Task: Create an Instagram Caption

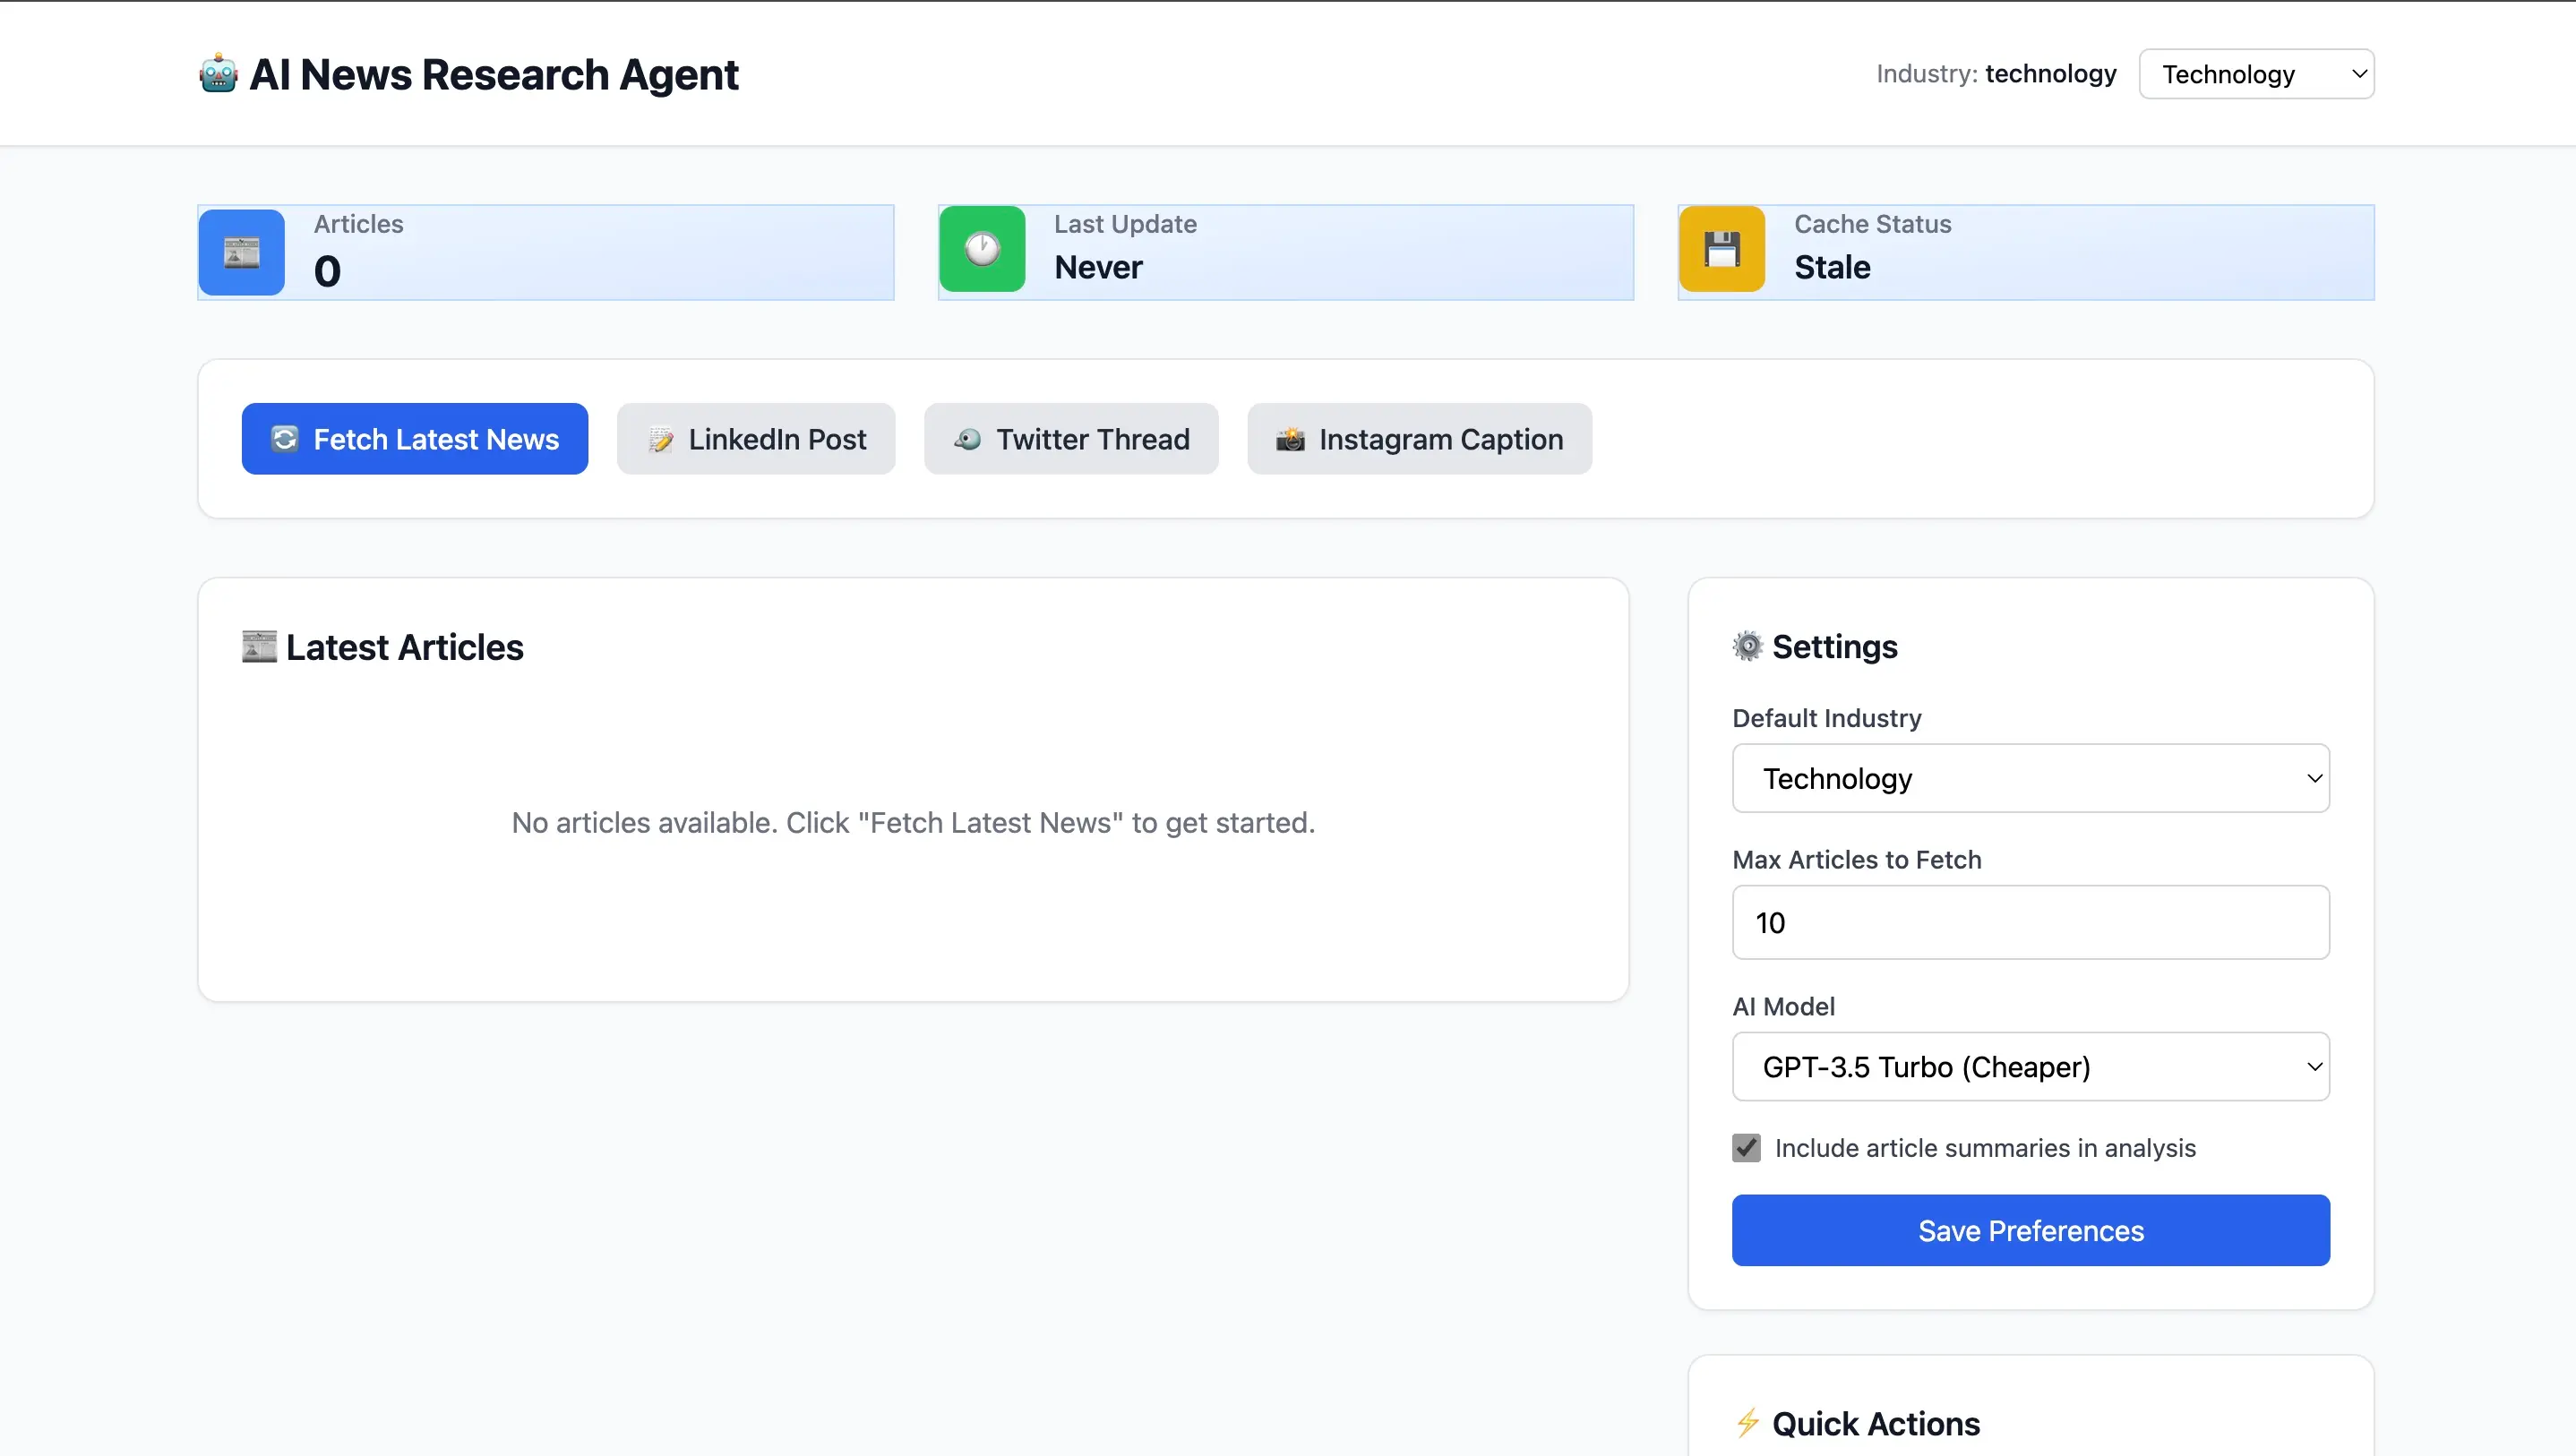Action: (x=1419, y=439)
